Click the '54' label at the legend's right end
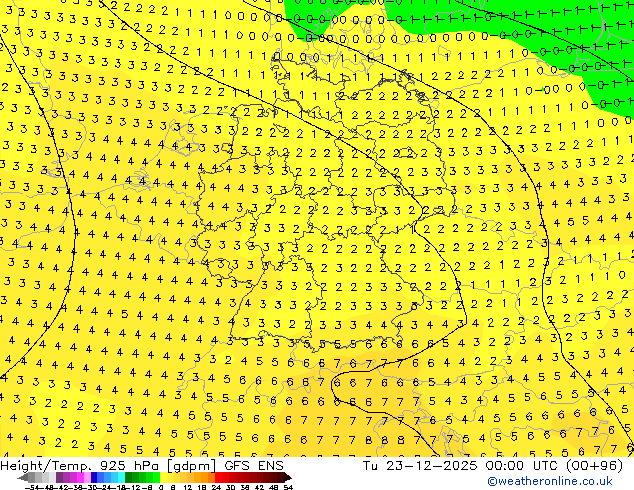Viewport: 634px width, 490px height. coord(288,488)
